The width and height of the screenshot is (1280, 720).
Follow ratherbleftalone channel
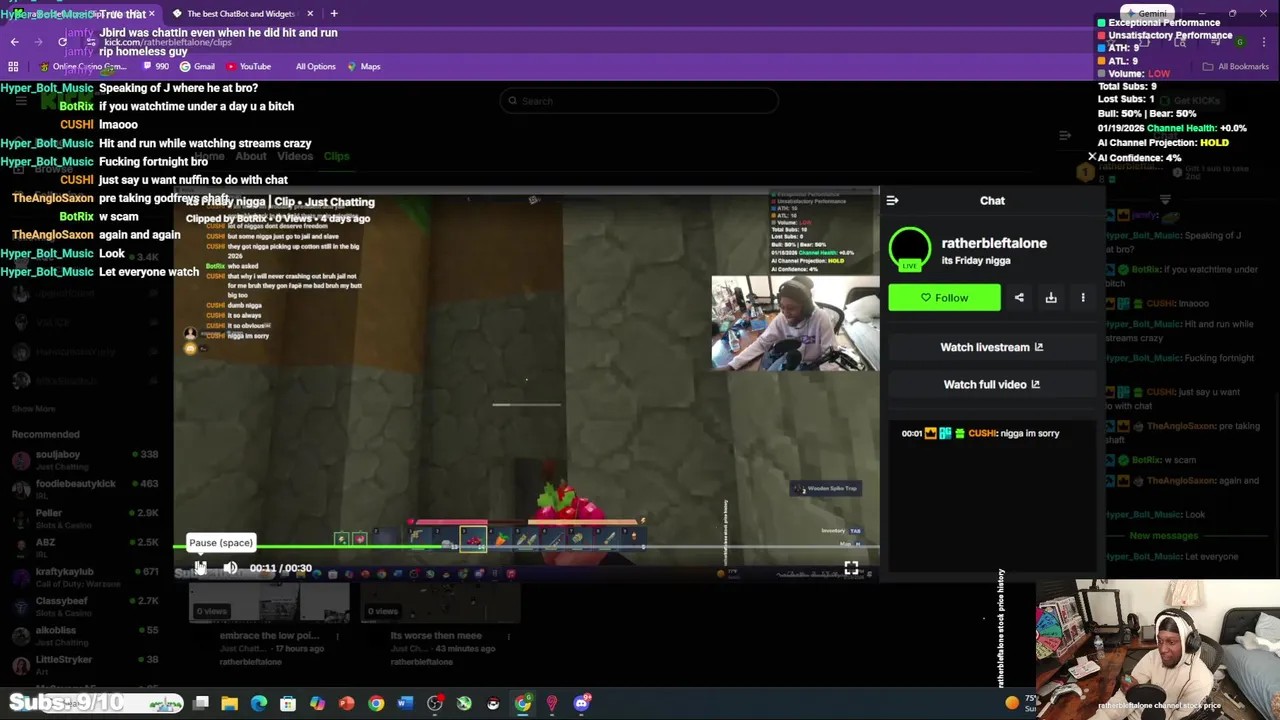pyautogui.click(x=944, y=297)
